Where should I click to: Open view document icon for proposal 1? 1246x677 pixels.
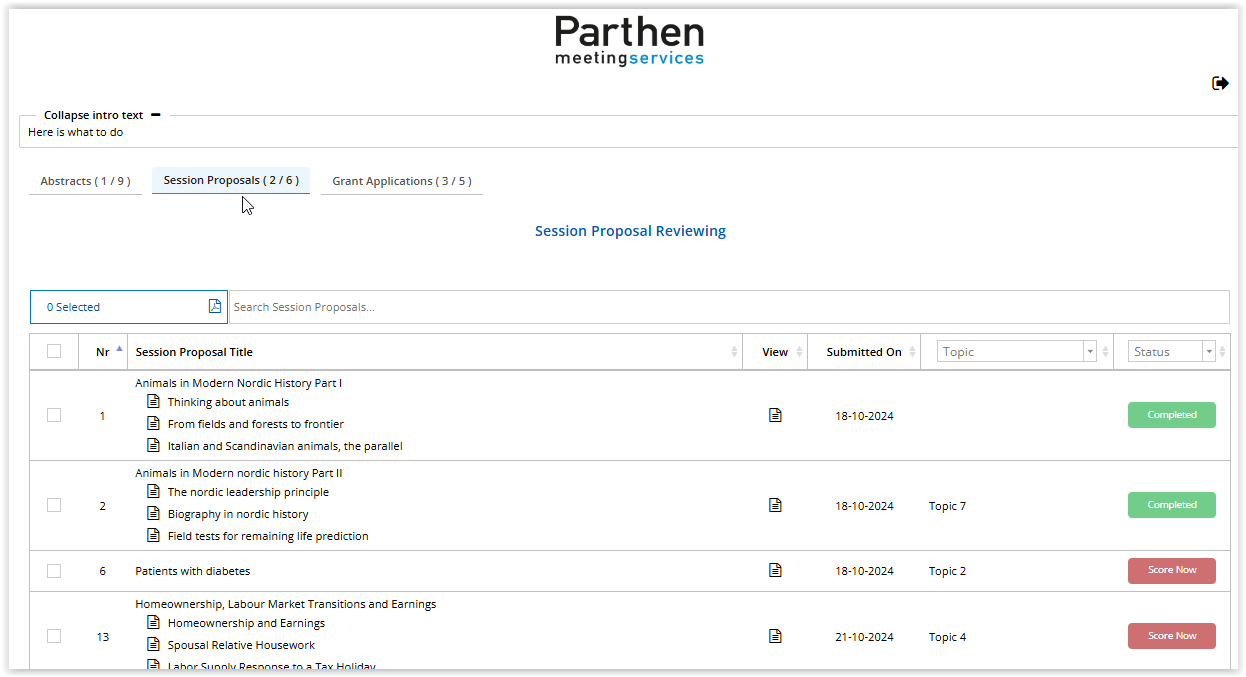point(775,415)
